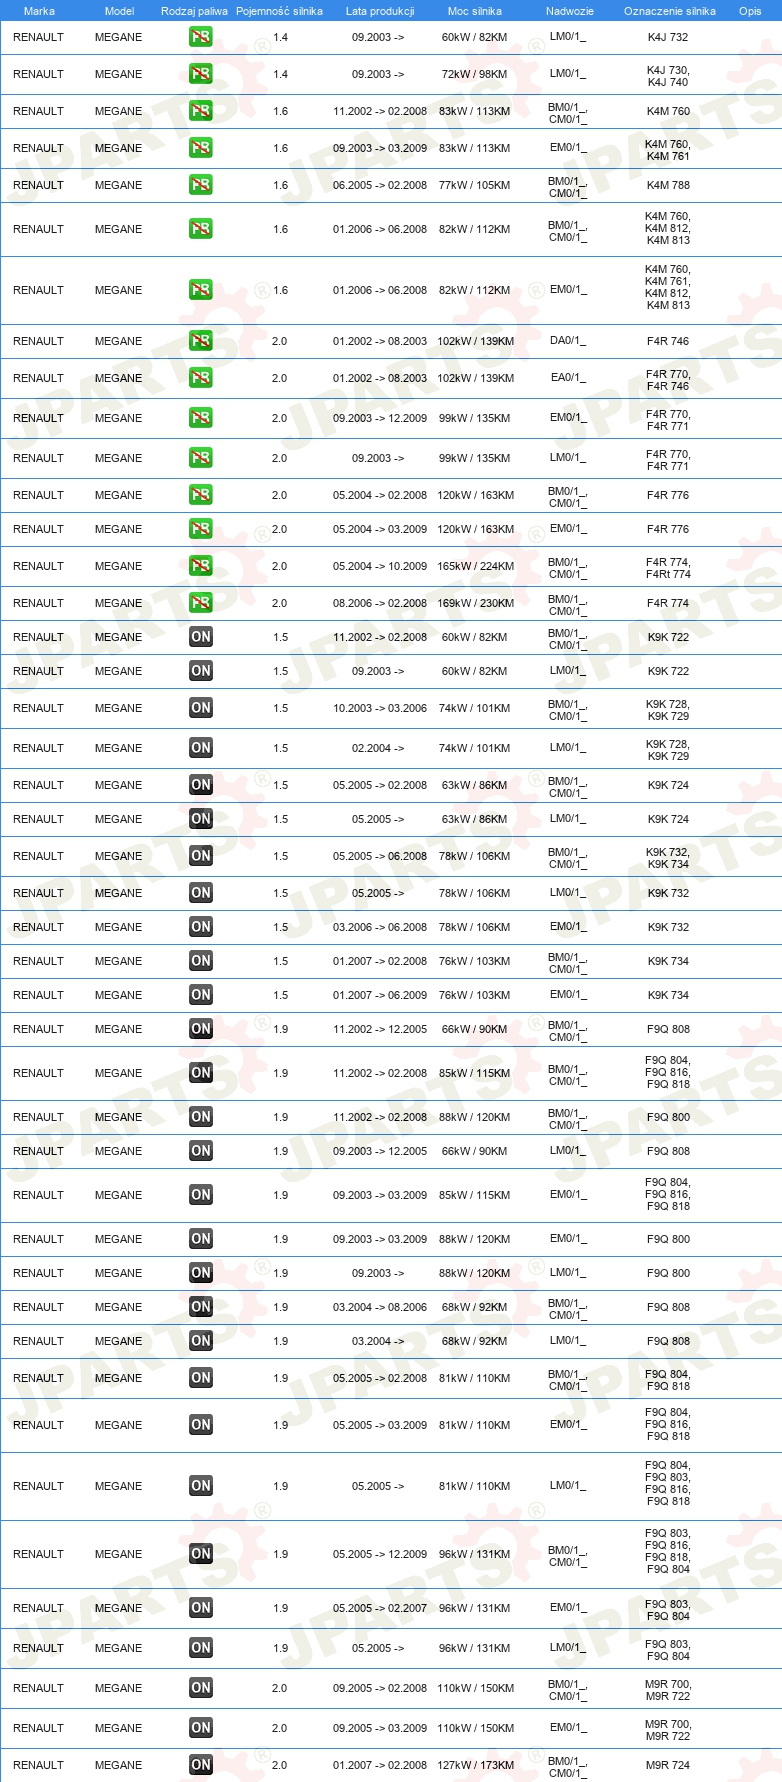Click the Moc silnika column header

[475, 11]
